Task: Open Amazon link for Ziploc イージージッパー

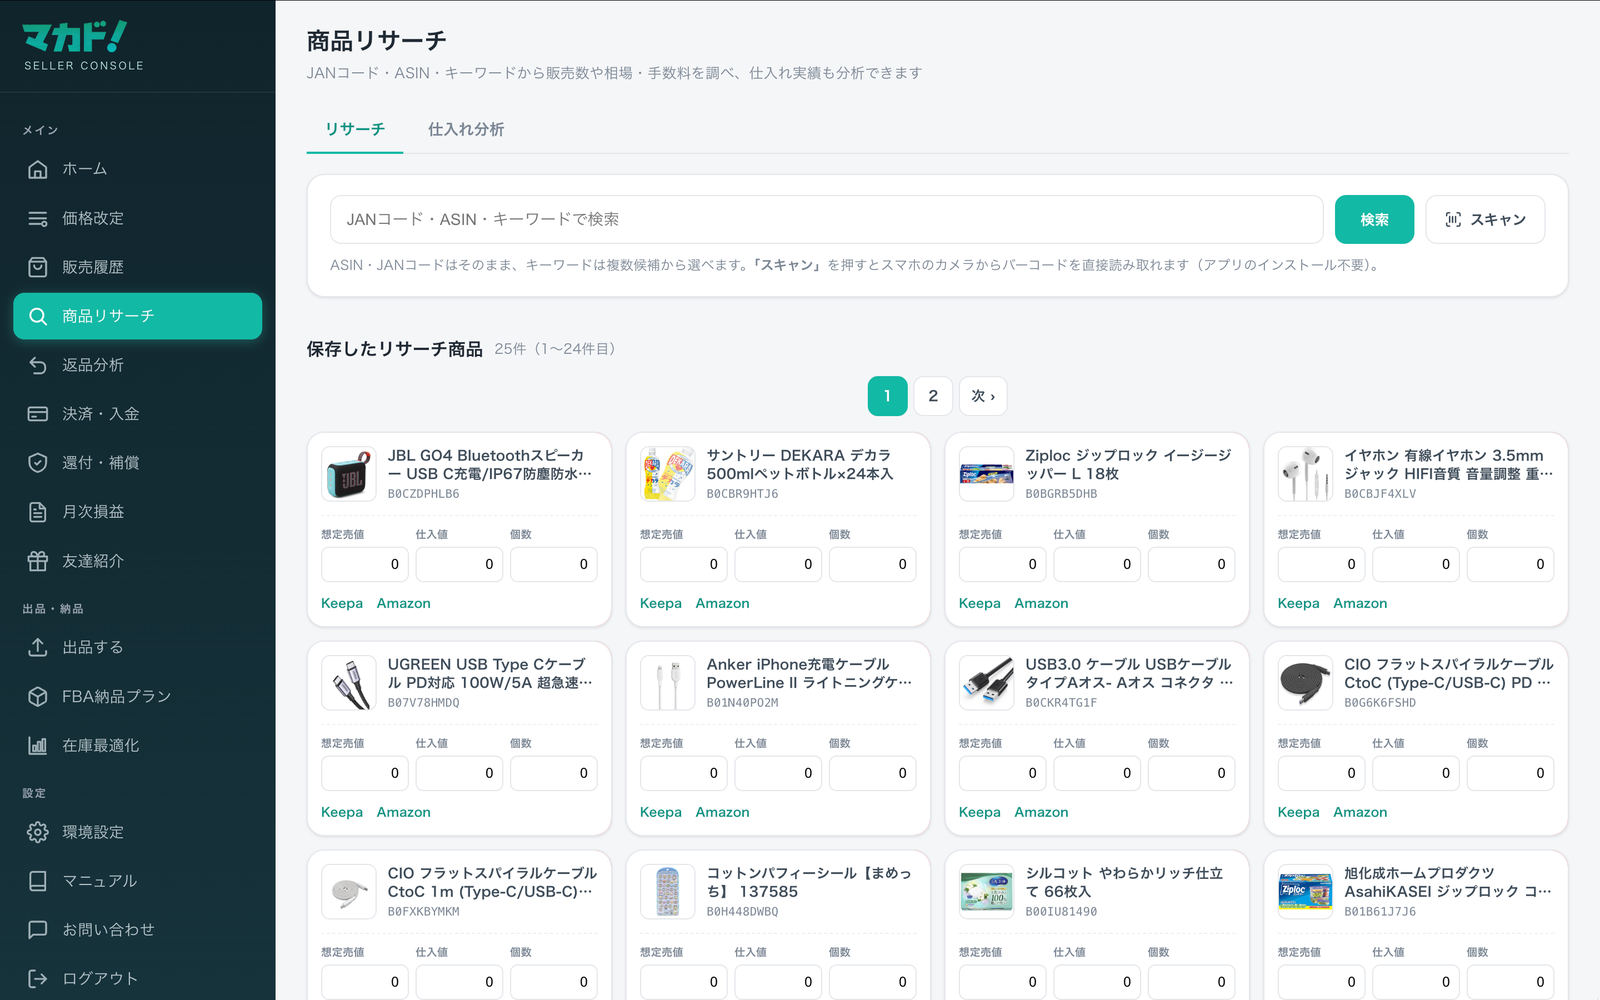Action: pyautogui.click(x=1041, y=603)
